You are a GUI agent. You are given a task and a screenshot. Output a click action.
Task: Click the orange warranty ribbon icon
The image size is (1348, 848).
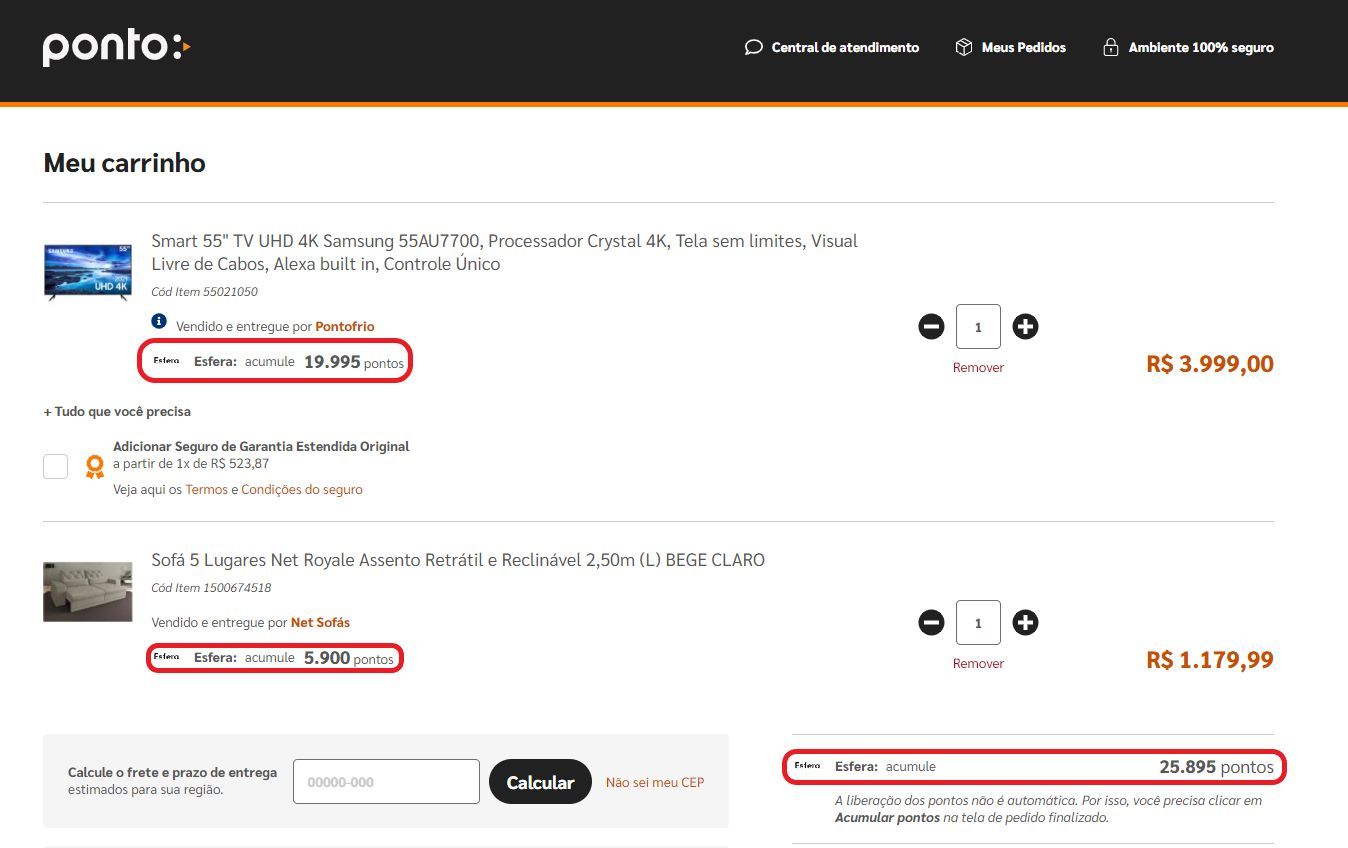click(x=95, y=467)
